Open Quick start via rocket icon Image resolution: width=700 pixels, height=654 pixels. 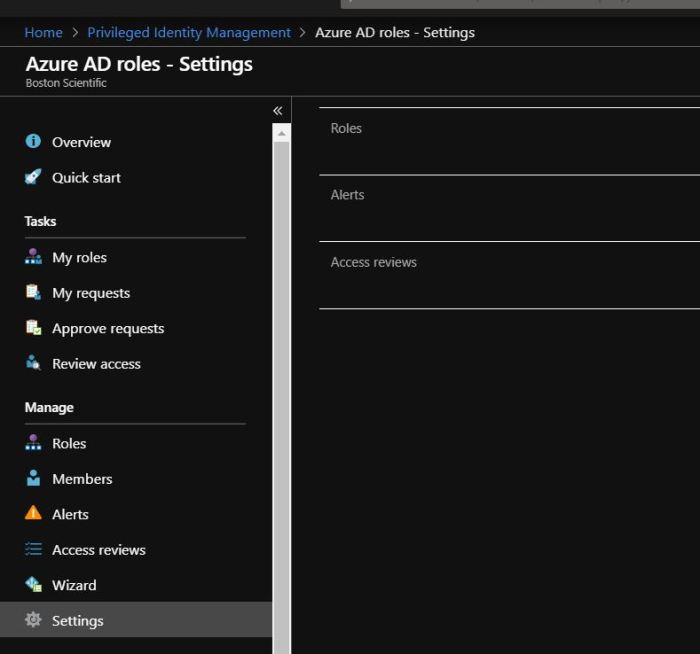point(33,177)
